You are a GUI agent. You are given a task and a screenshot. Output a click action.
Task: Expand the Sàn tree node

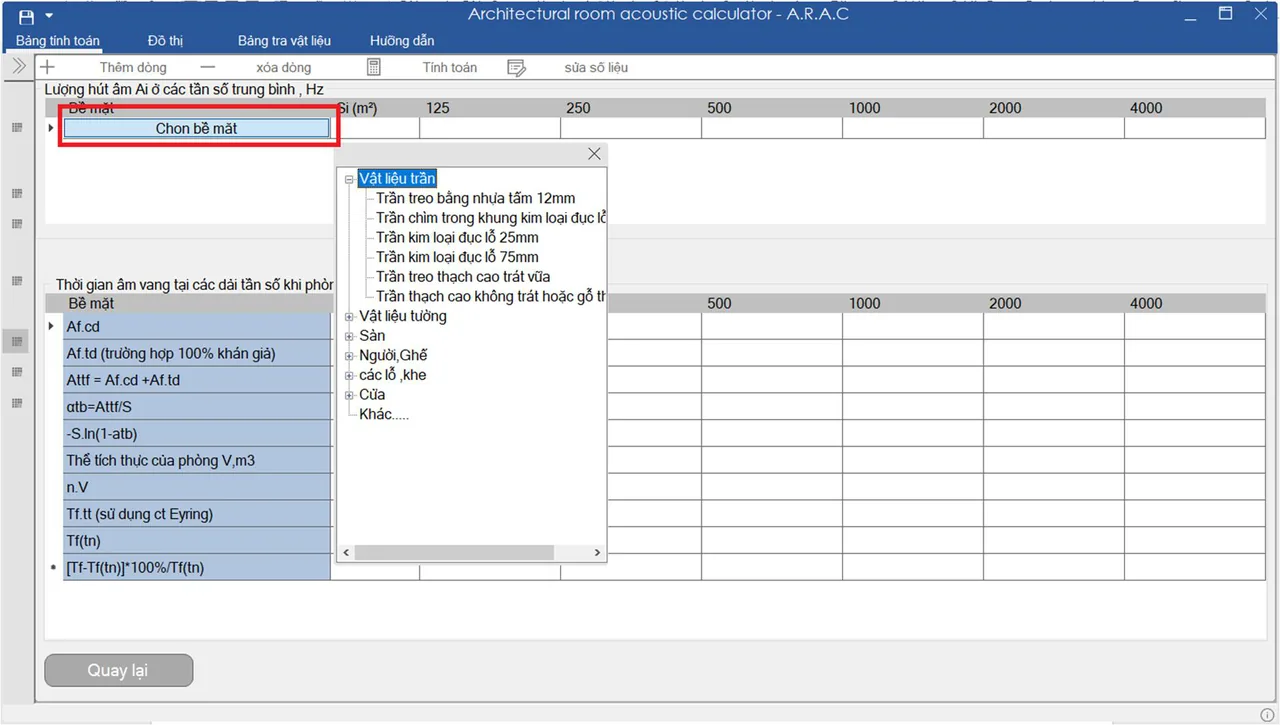(349, 336)
